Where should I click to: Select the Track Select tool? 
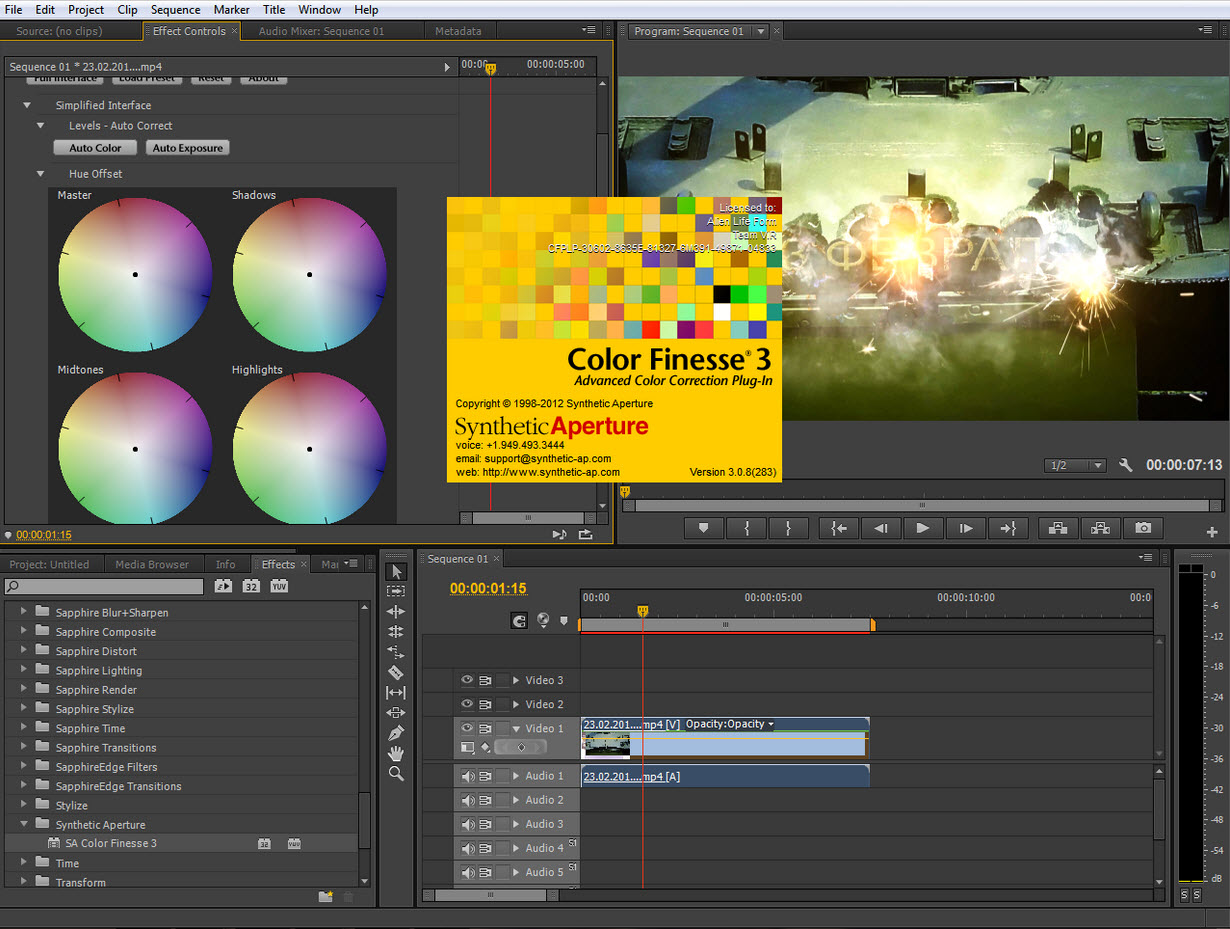396,591
